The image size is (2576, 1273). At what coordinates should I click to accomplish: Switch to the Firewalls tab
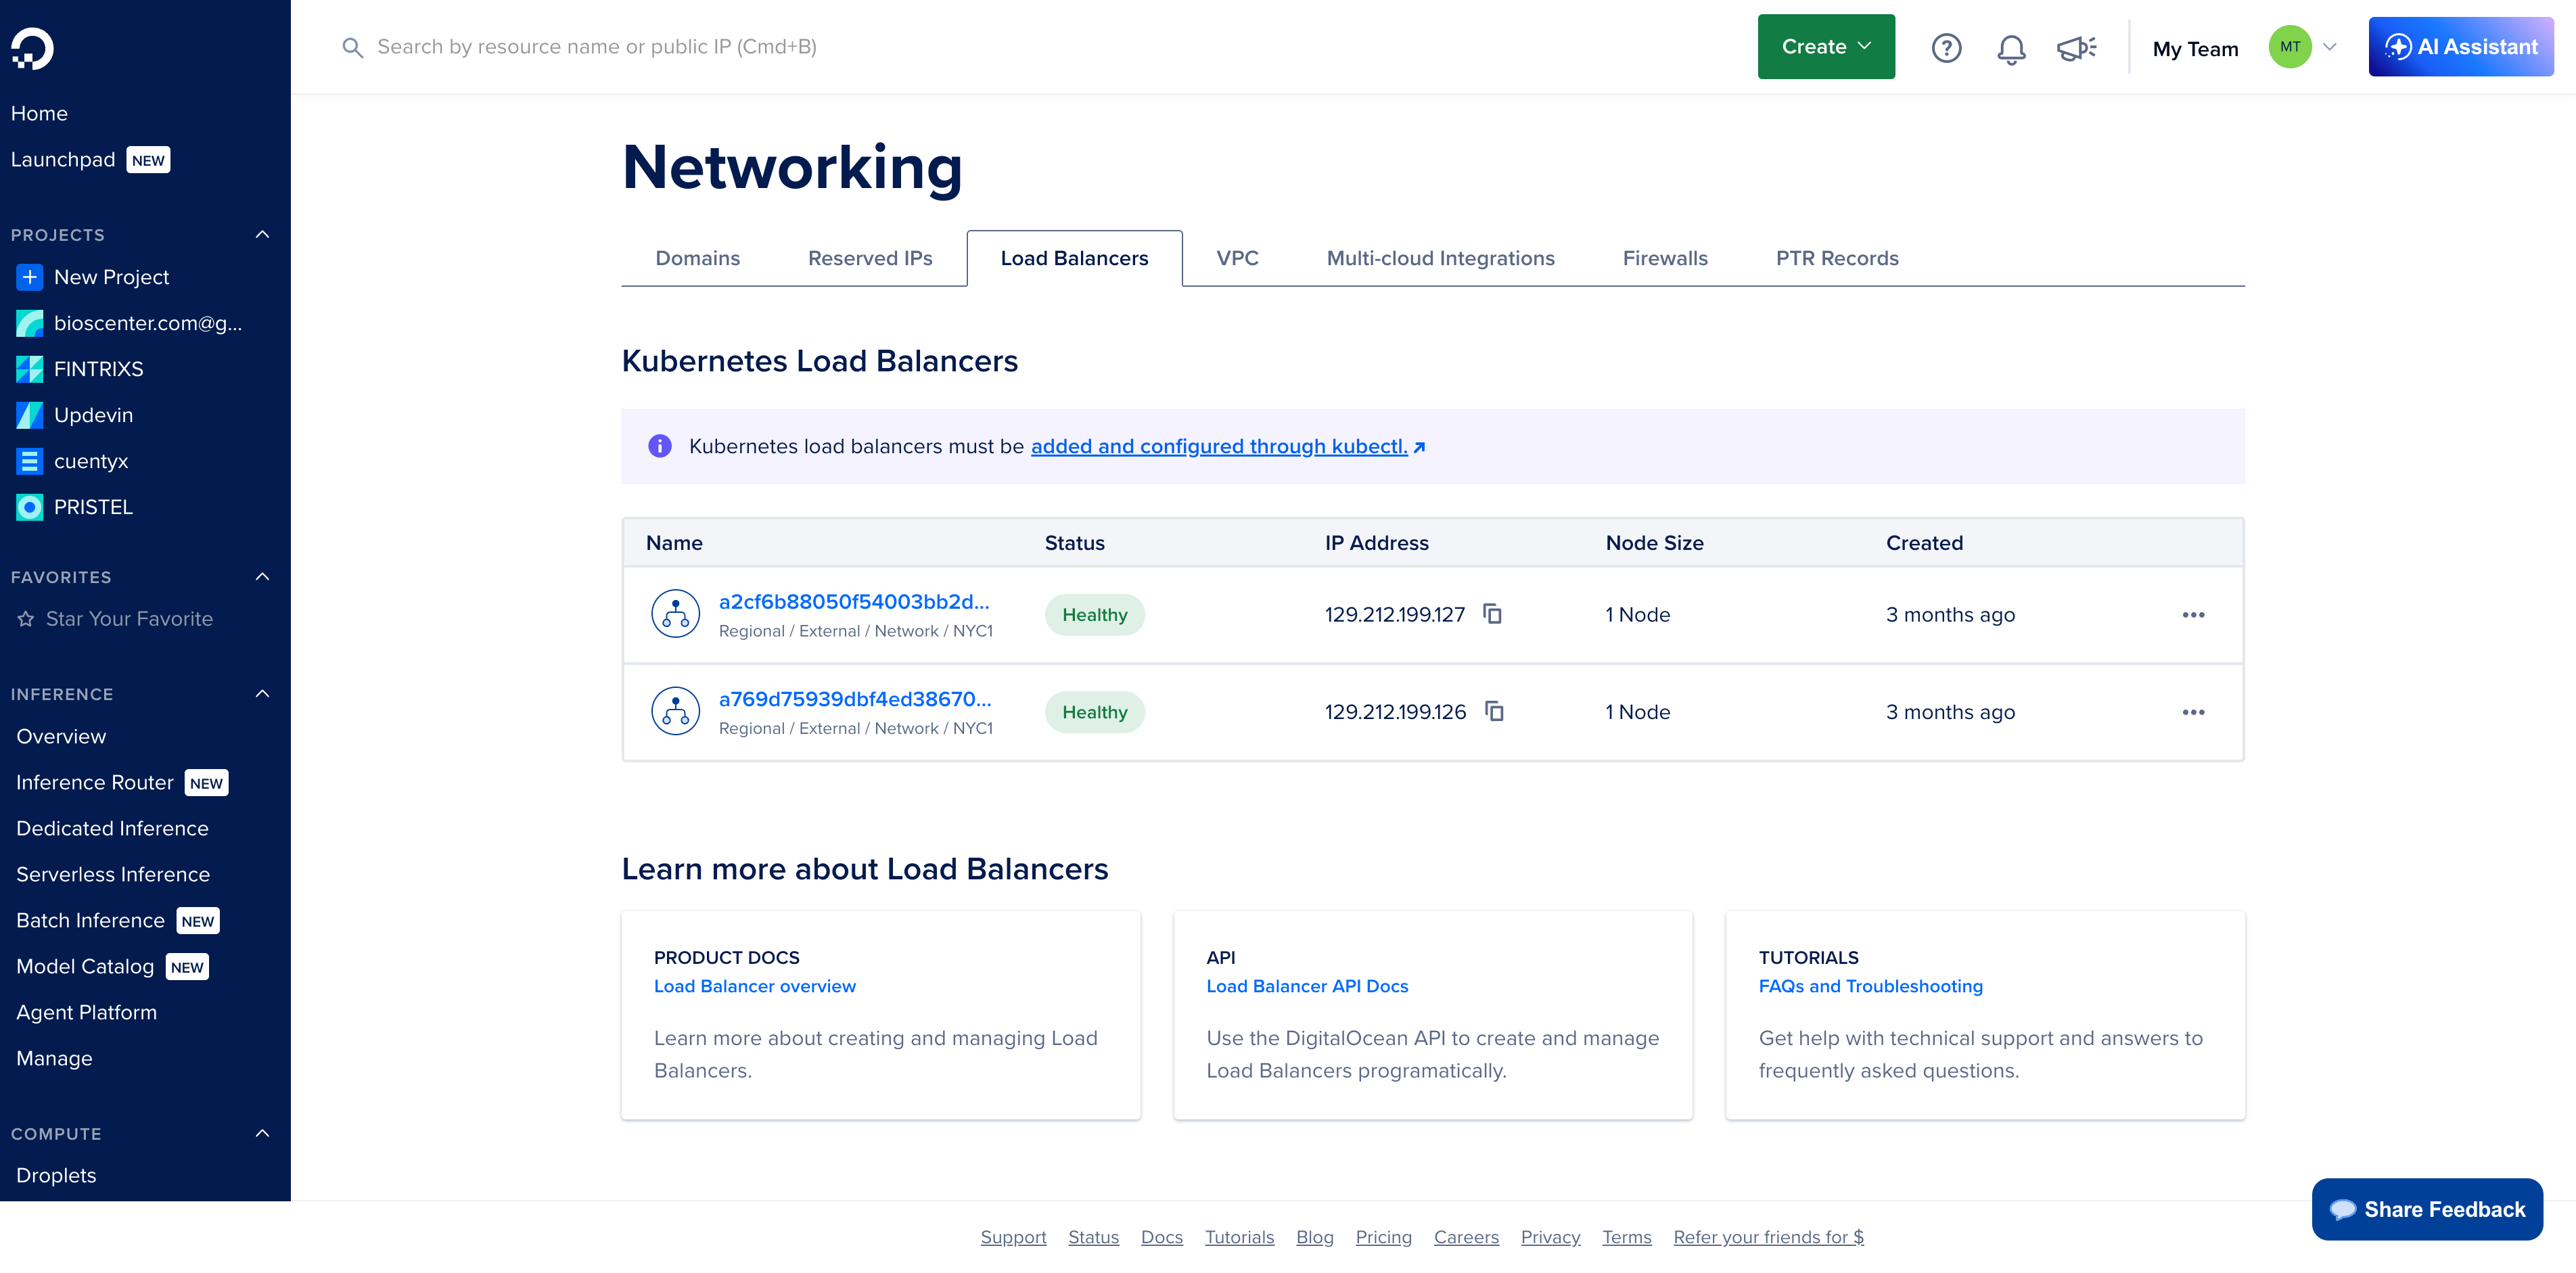click(x=1665, y=258)
